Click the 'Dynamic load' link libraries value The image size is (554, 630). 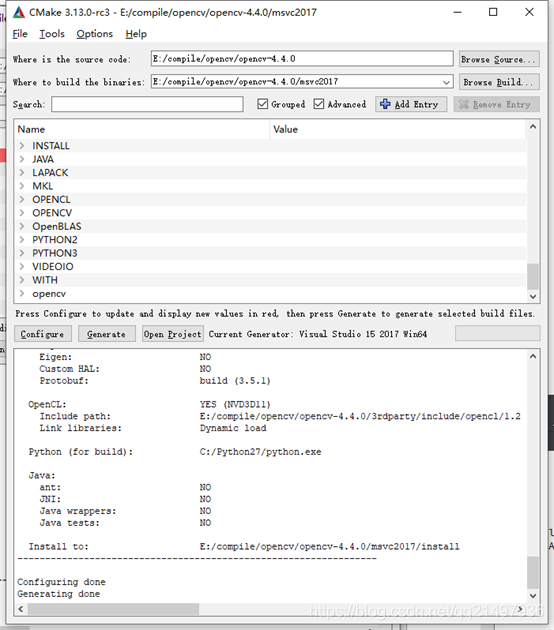tap(233, 428)
